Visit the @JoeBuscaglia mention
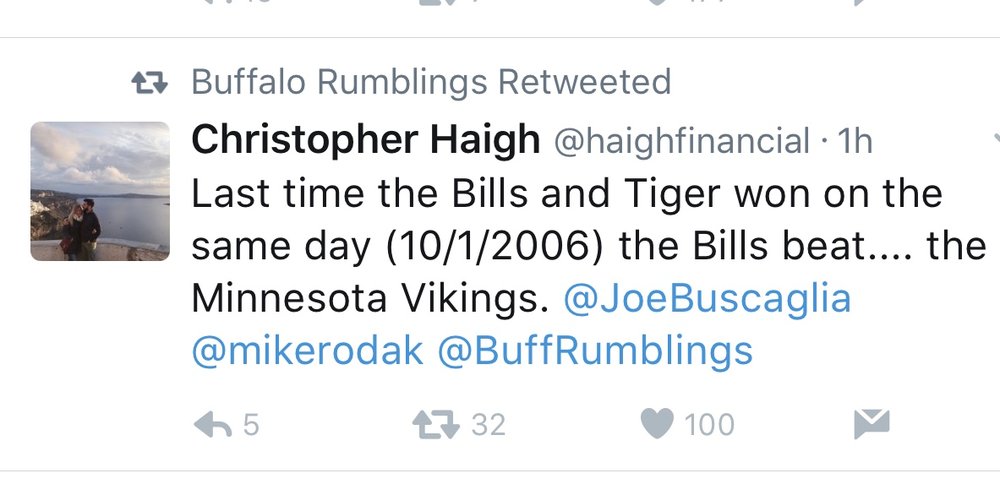The image size is (1000, 495). click(707, 299)
